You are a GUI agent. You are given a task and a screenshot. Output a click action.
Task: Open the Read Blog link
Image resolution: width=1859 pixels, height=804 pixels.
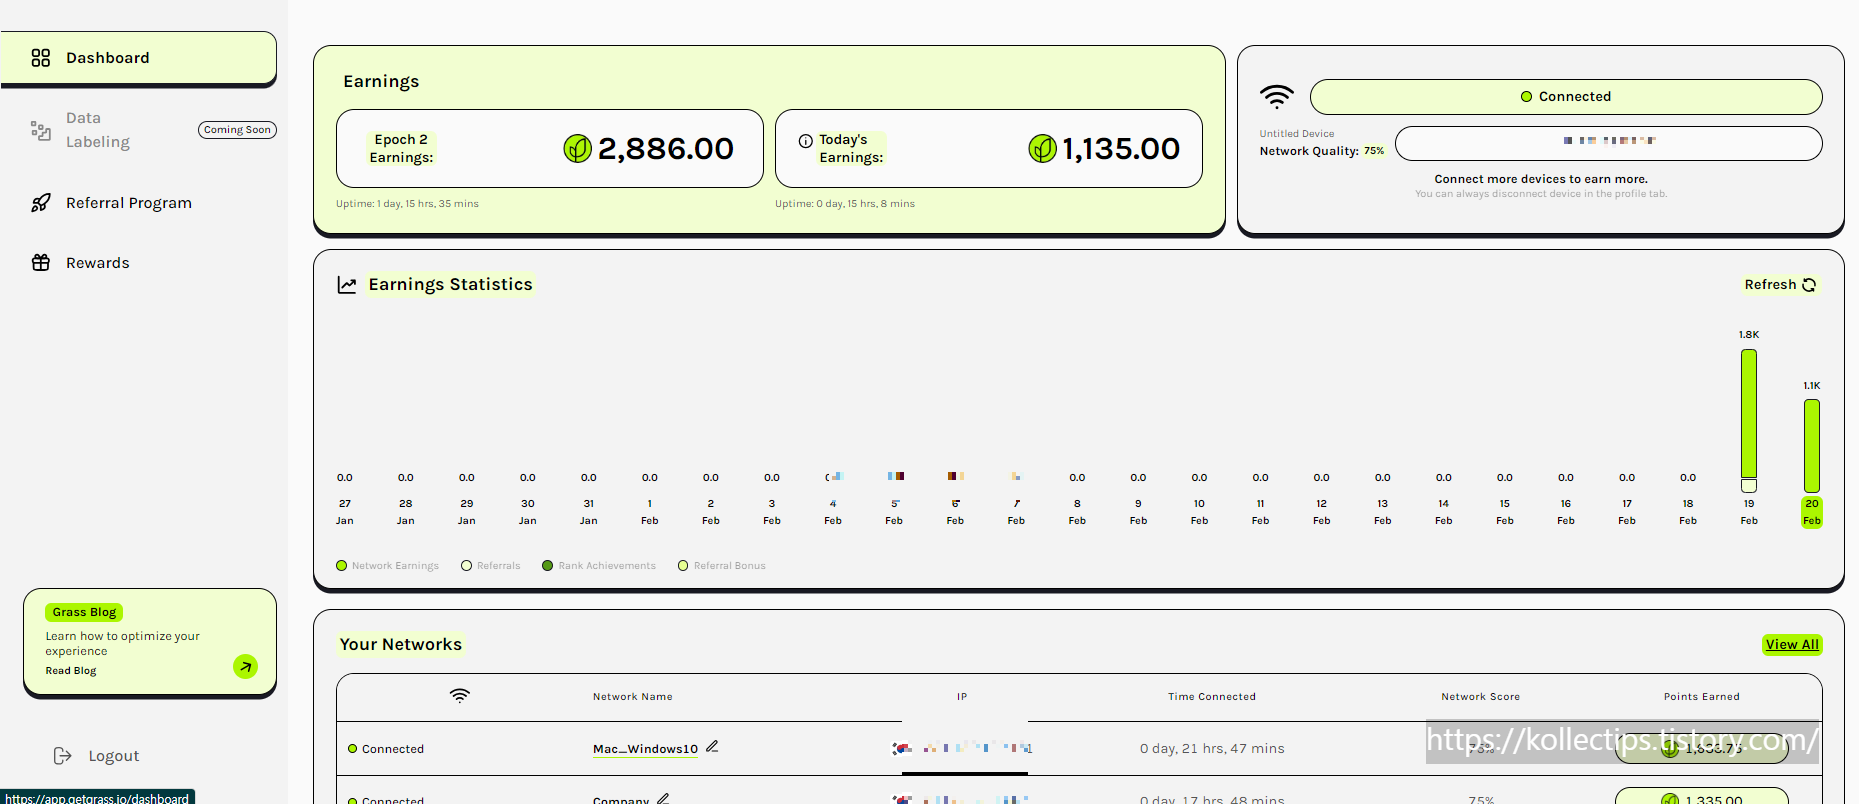[x=71, y=671]
